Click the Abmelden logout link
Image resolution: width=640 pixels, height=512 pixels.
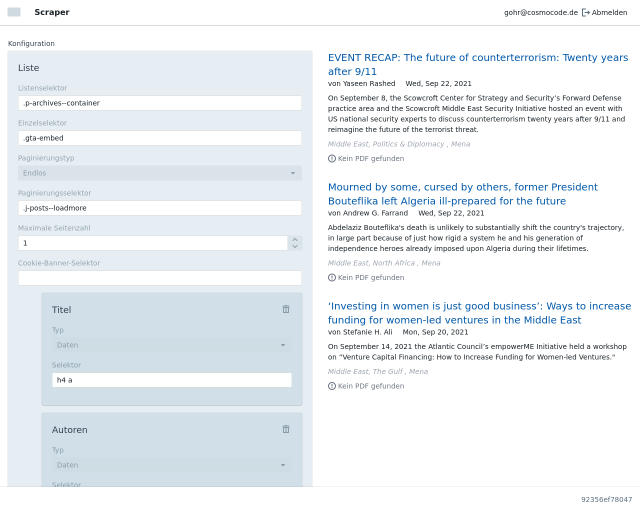pyautogui.click(x=609, y=12)
